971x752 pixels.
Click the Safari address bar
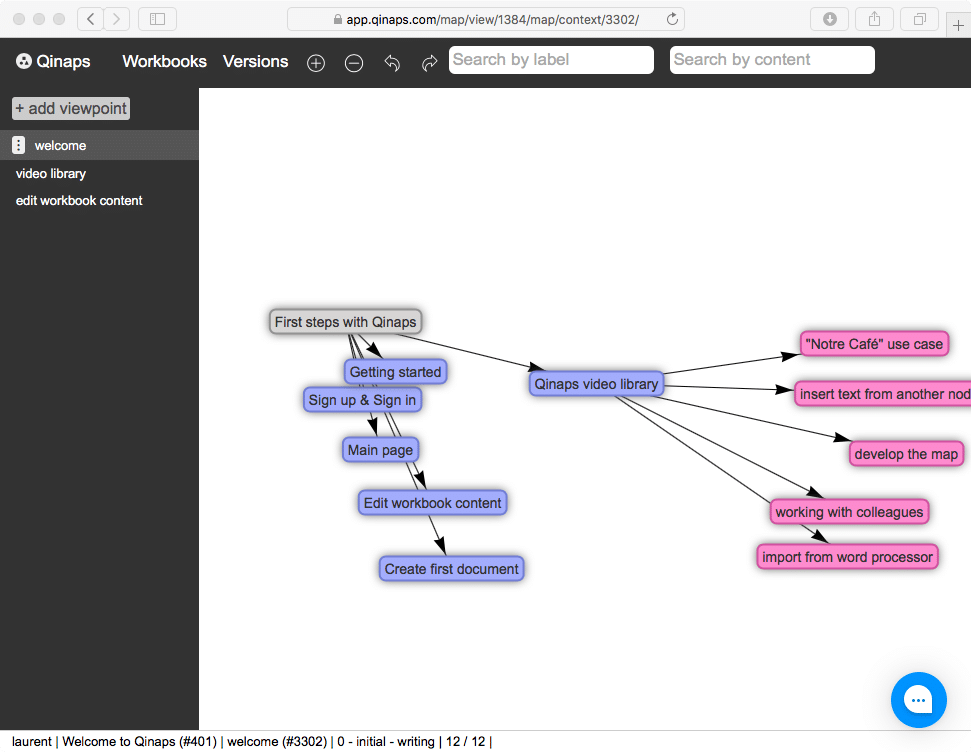pos(486,19)
